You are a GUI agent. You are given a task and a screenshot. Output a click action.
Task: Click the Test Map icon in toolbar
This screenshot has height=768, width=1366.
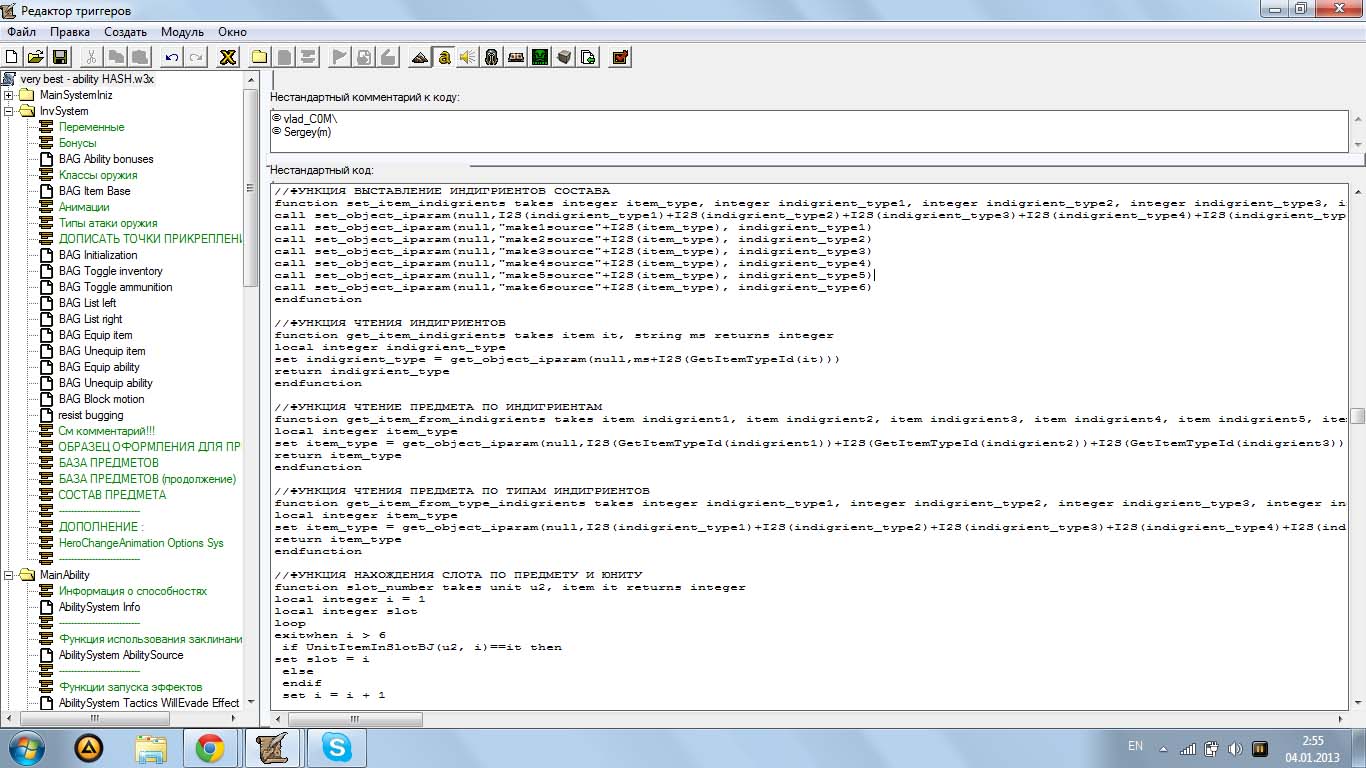click(620, 57)
